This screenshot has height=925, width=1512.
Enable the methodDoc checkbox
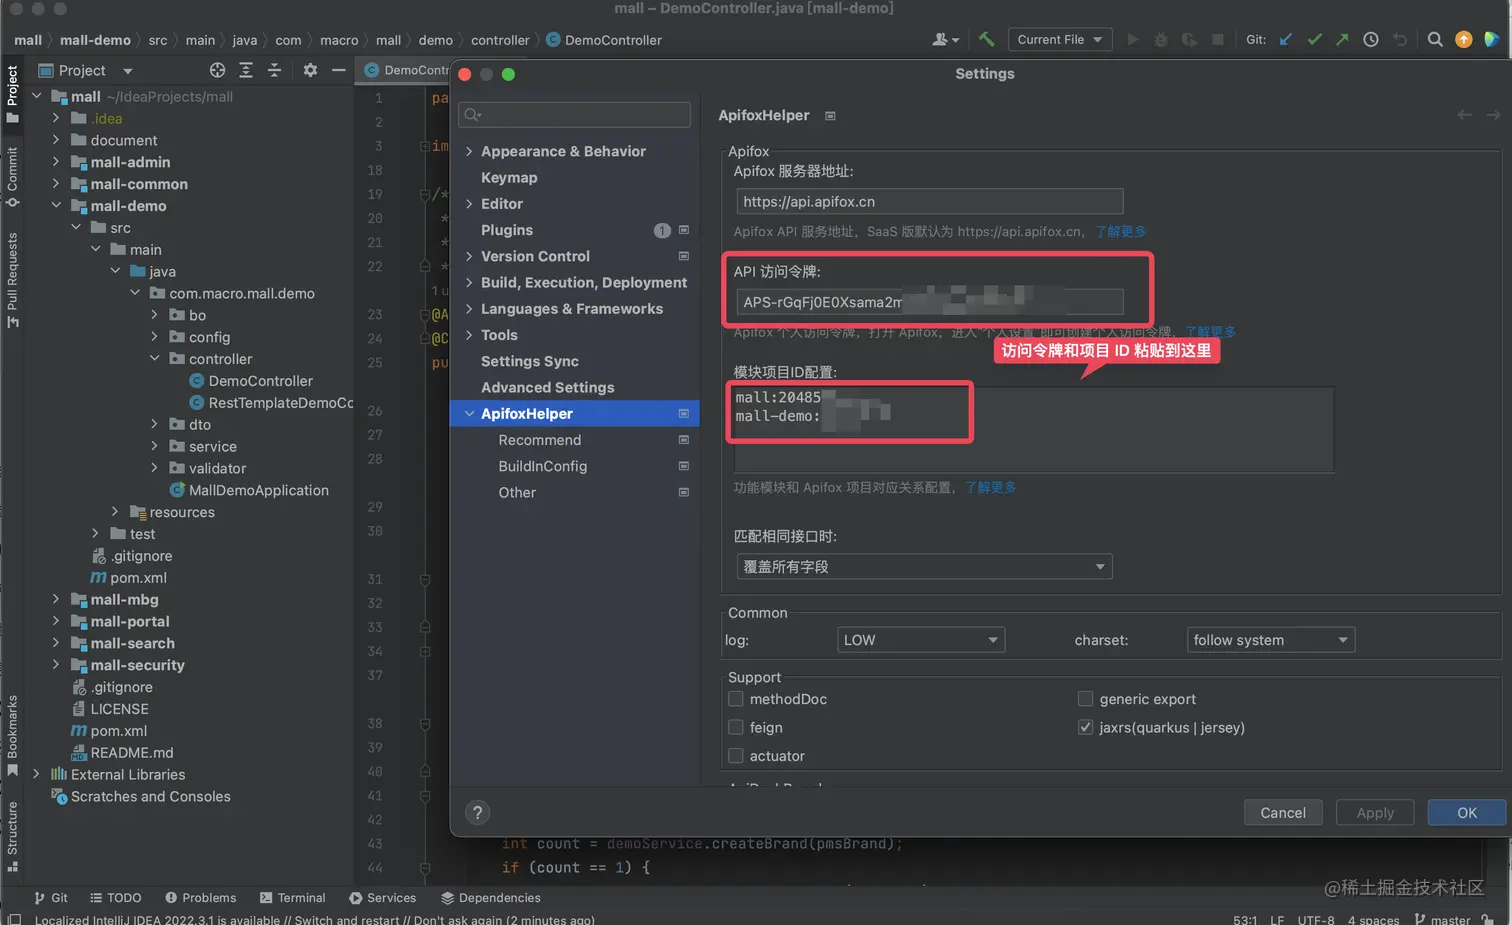coord(736,699)
